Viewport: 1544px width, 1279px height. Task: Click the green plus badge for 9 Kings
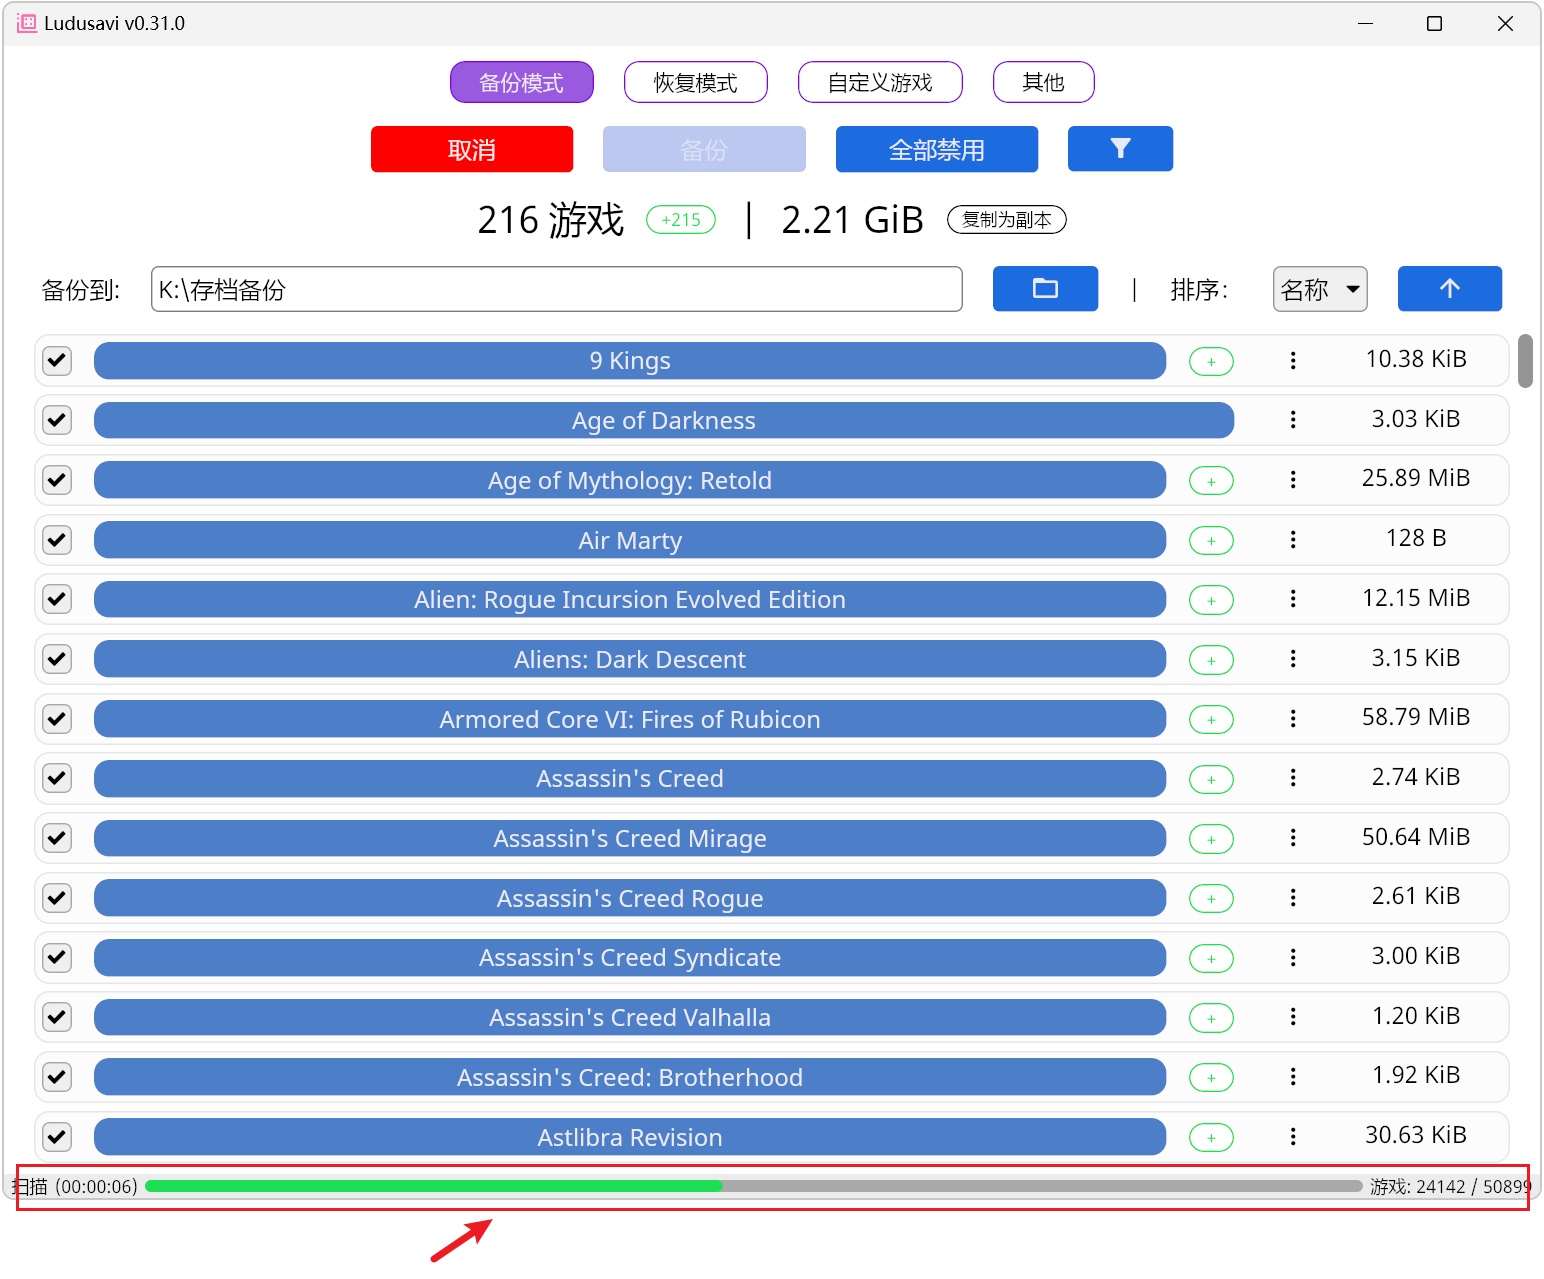coord(1211,361)
